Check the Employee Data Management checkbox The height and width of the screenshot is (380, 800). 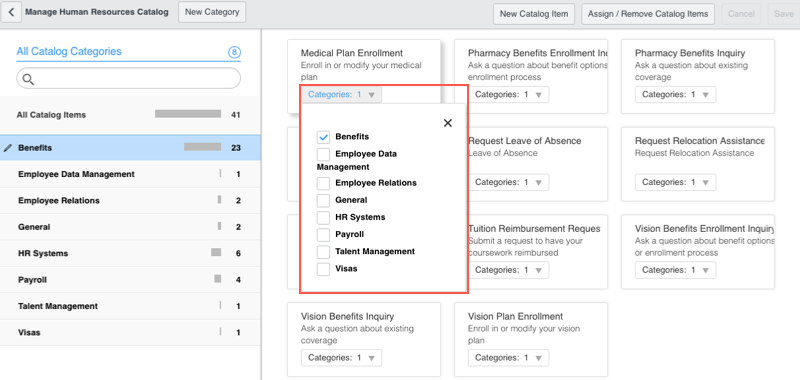[x=323, y=154]
